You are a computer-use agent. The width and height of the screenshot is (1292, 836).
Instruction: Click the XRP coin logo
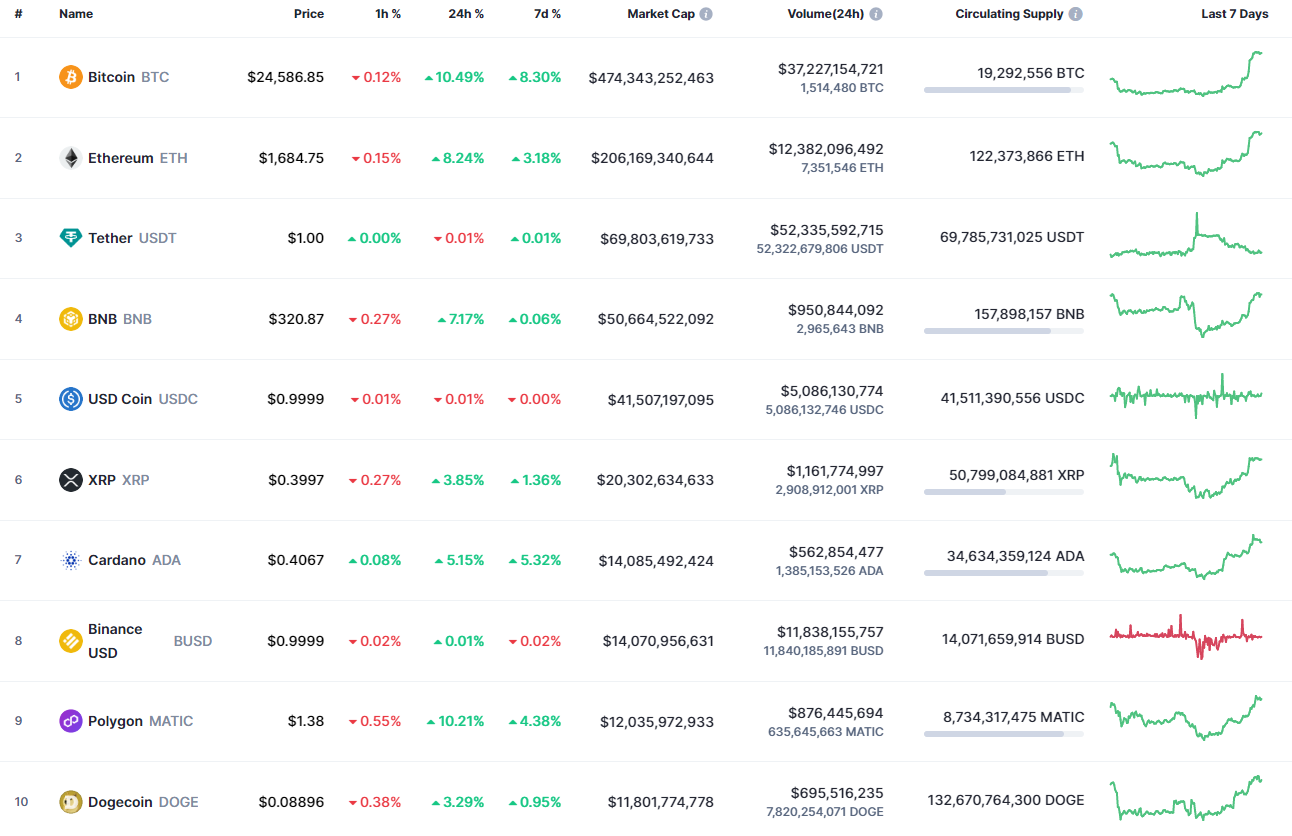tap(69, 479)
